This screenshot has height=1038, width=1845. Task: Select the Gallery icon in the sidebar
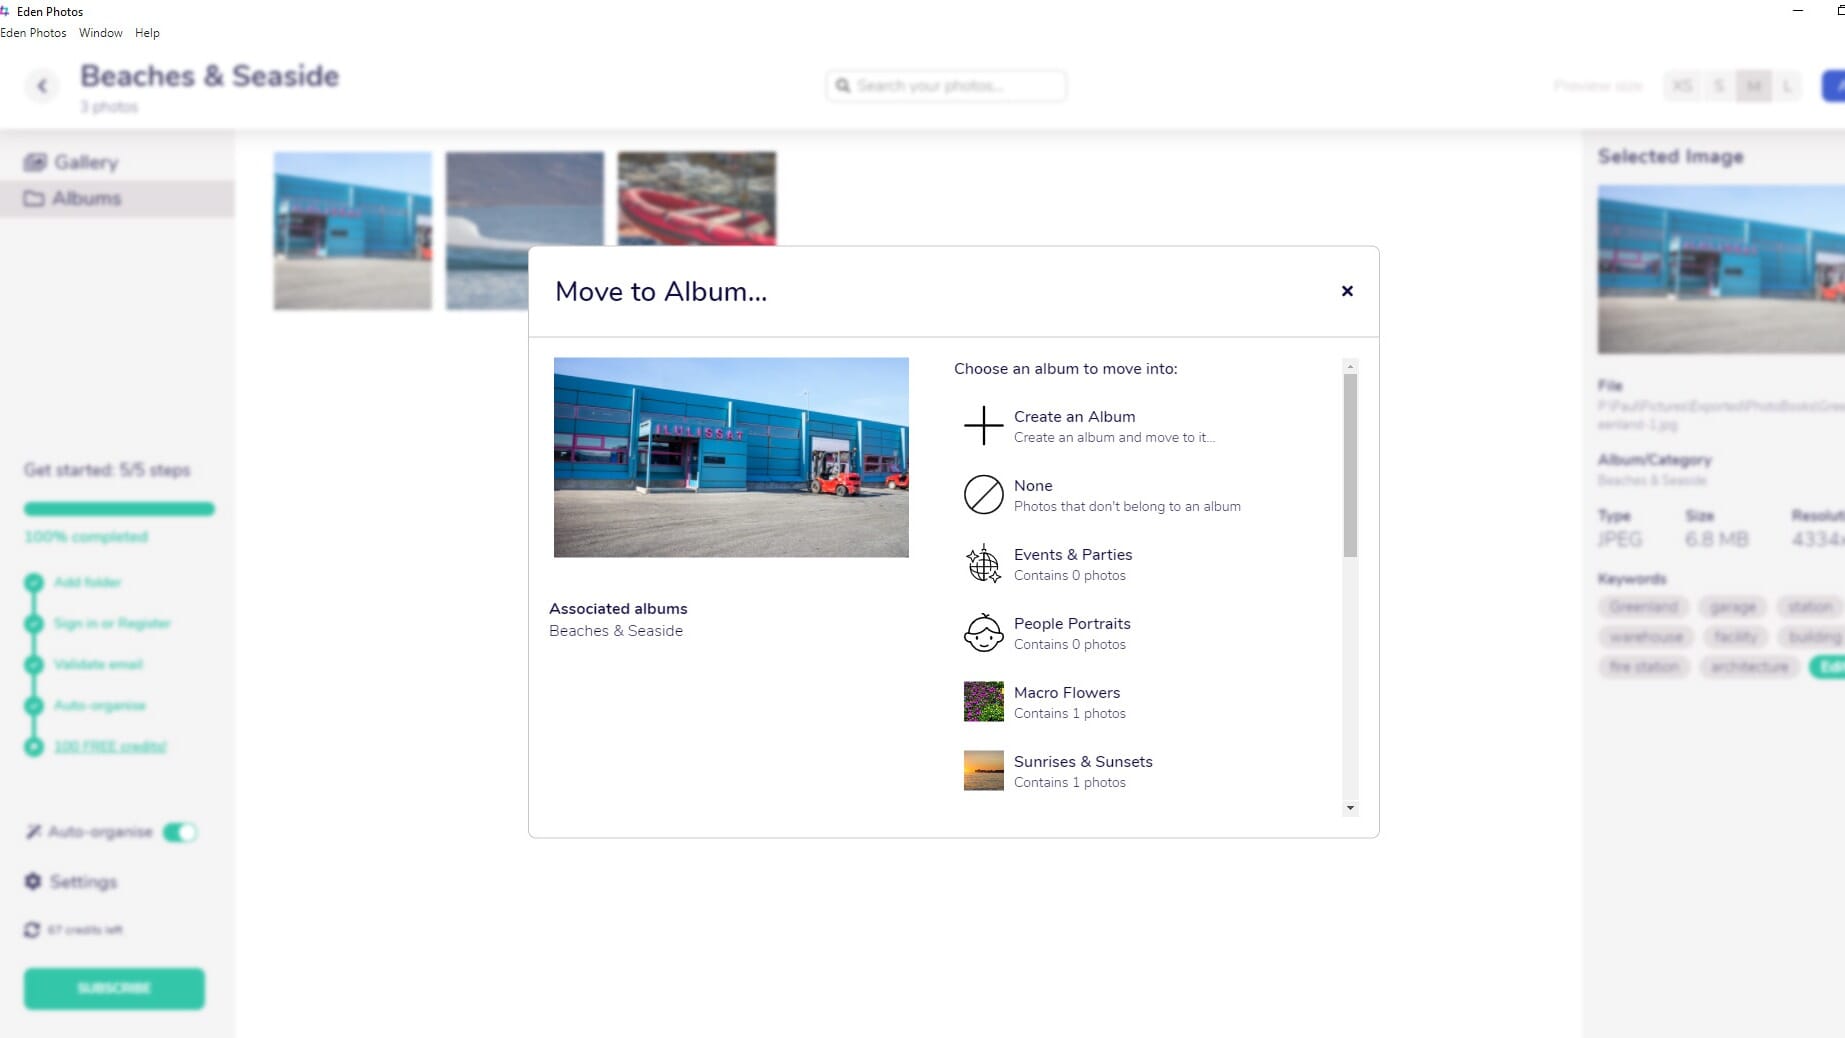36,162
